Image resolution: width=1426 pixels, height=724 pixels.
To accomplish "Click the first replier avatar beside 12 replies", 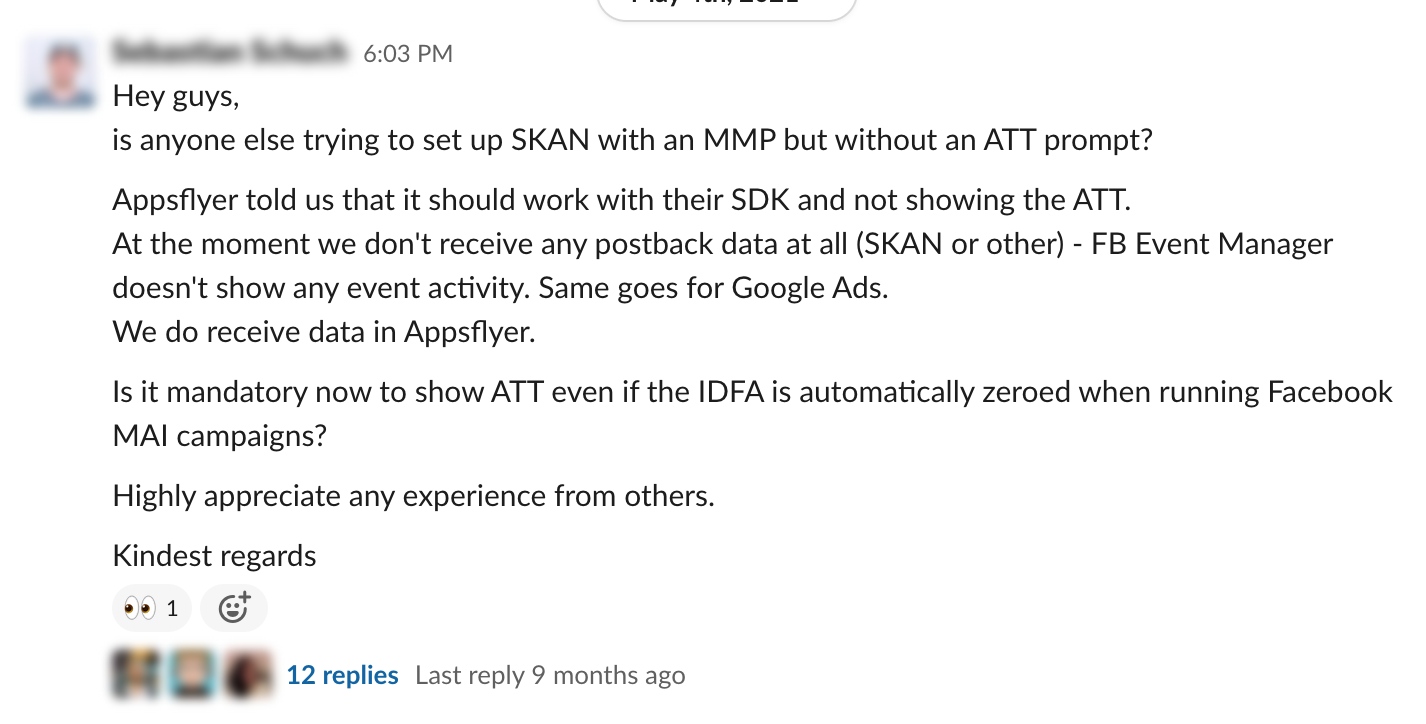I will coord(135,673).
